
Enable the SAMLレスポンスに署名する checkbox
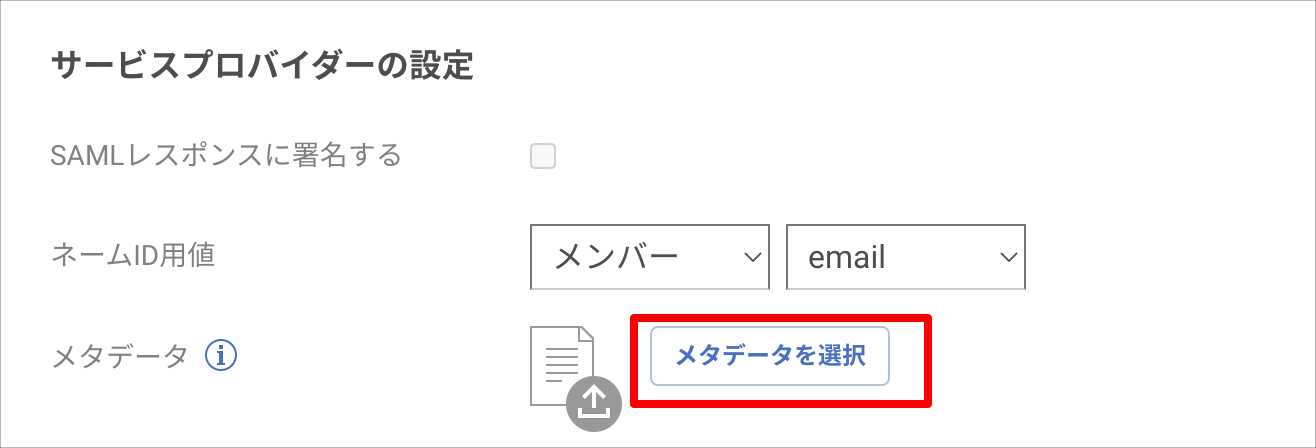(x=543, y=156)
